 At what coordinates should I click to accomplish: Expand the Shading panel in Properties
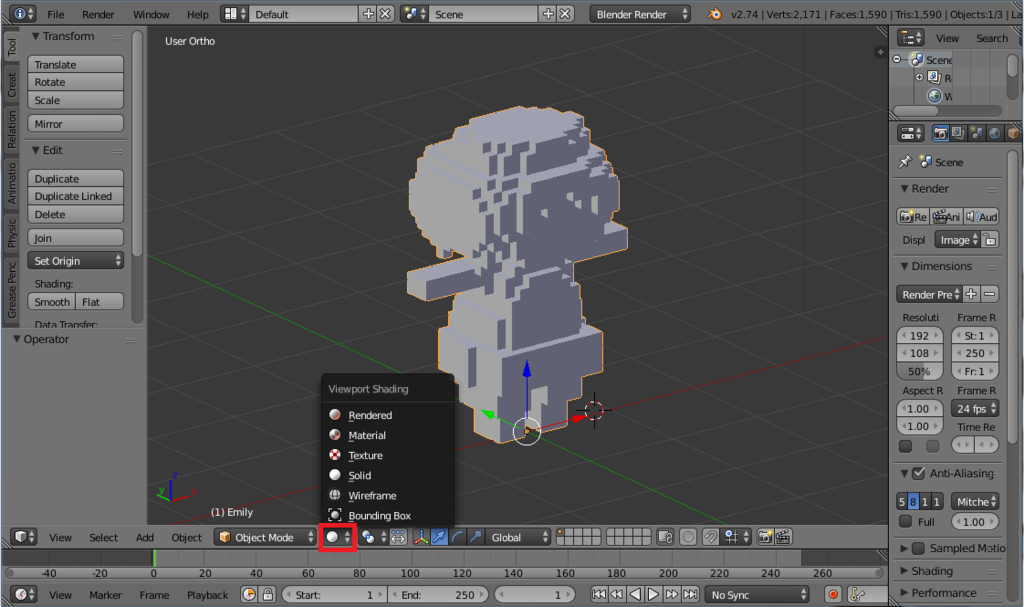(927, 570)
